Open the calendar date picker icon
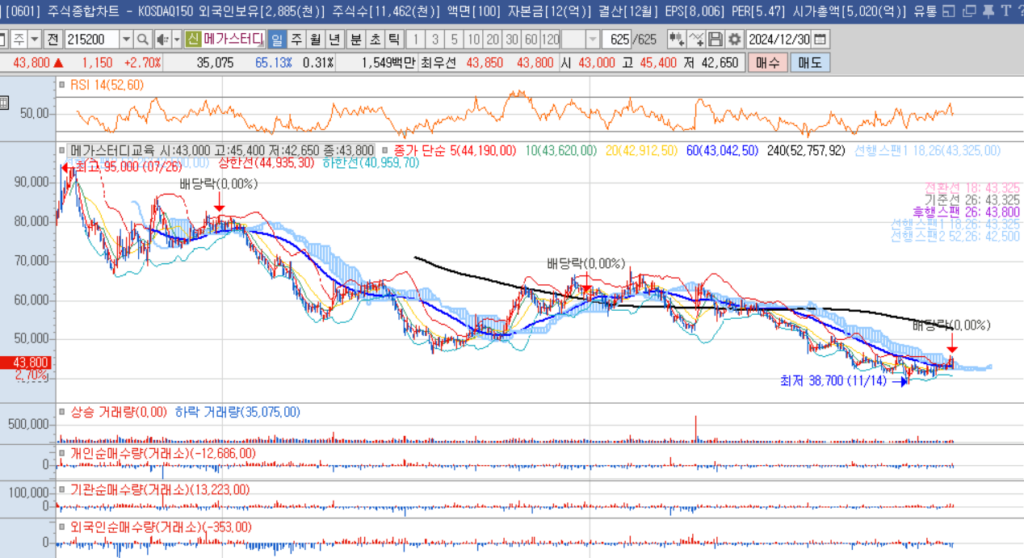This screenshot has width=1024, height=558. pos(821,39)
